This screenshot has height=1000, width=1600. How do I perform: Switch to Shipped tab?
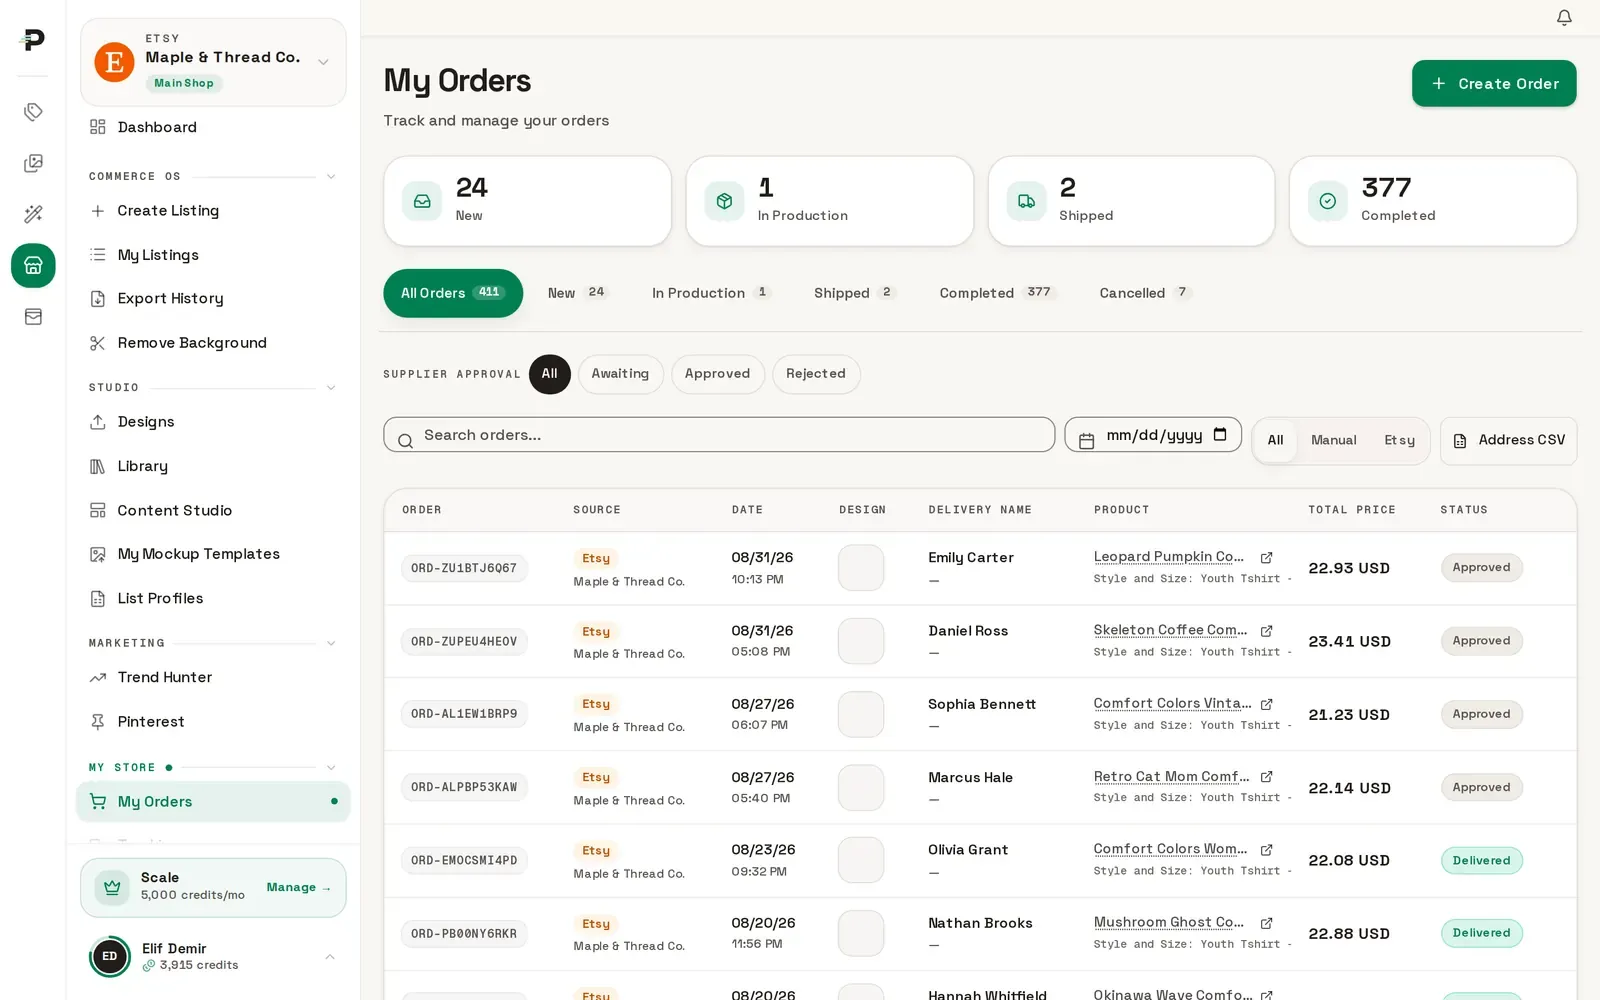coord(854,293)
